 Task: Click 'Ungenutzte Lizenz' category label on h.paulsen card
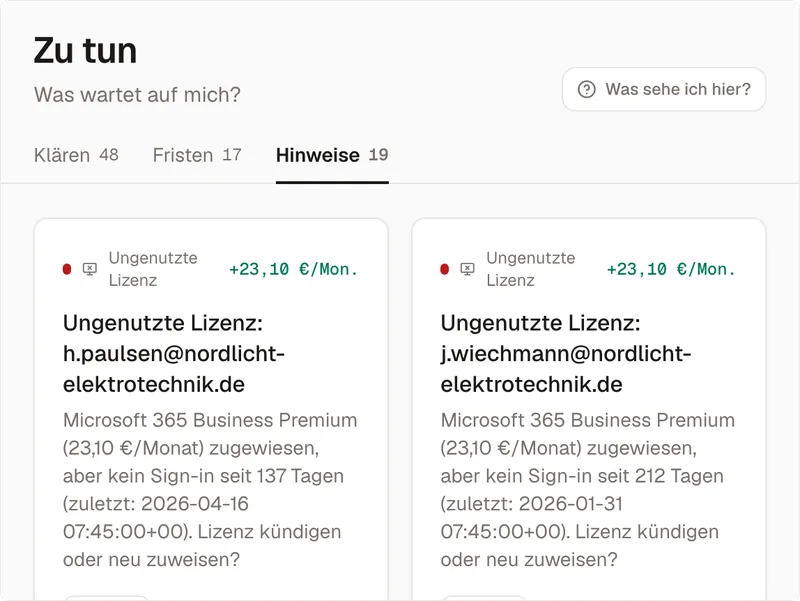coord(153,269)
